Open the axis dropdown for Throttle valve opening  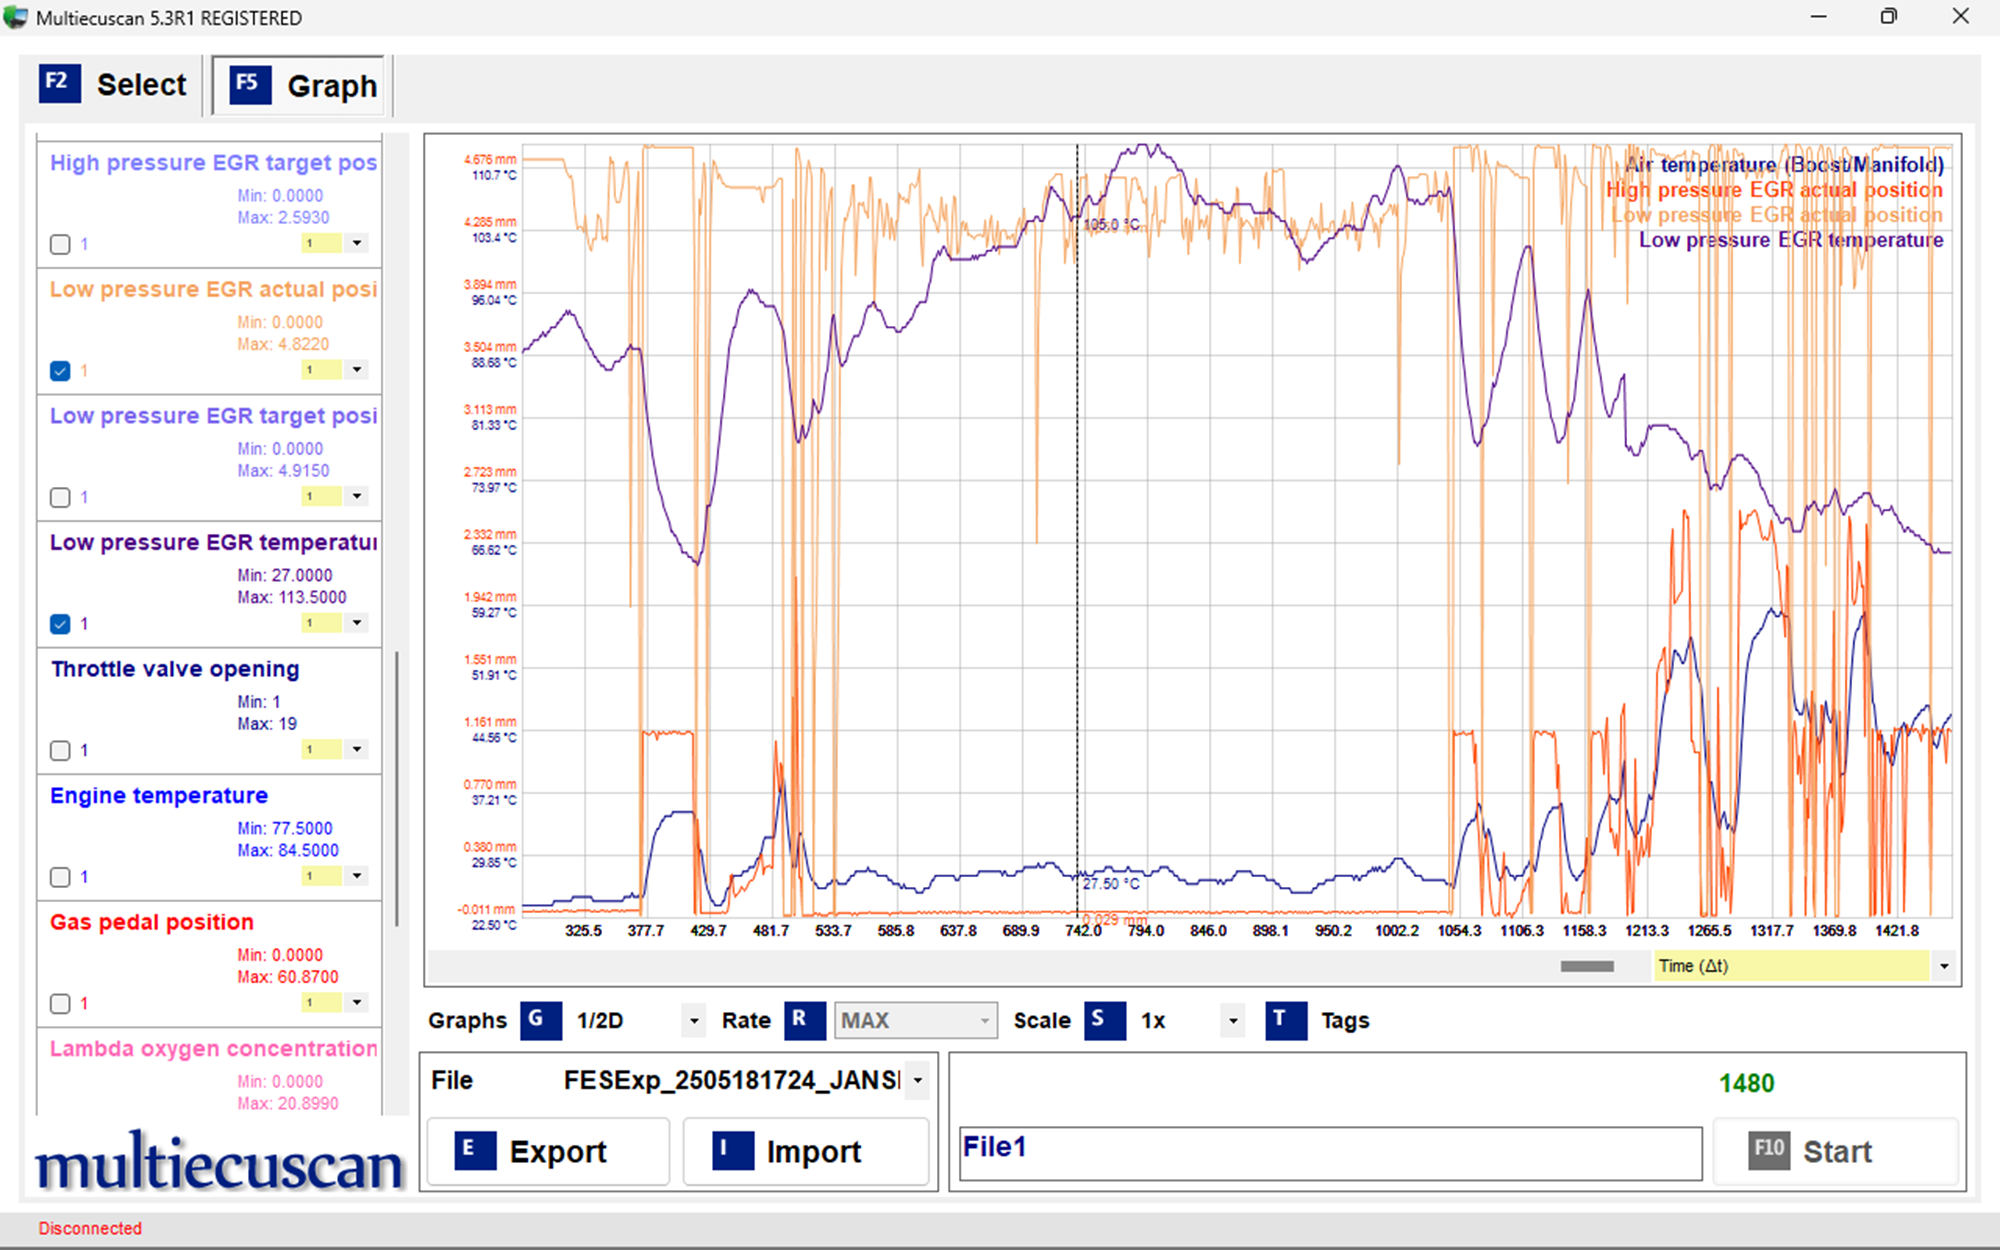(357, 749)
